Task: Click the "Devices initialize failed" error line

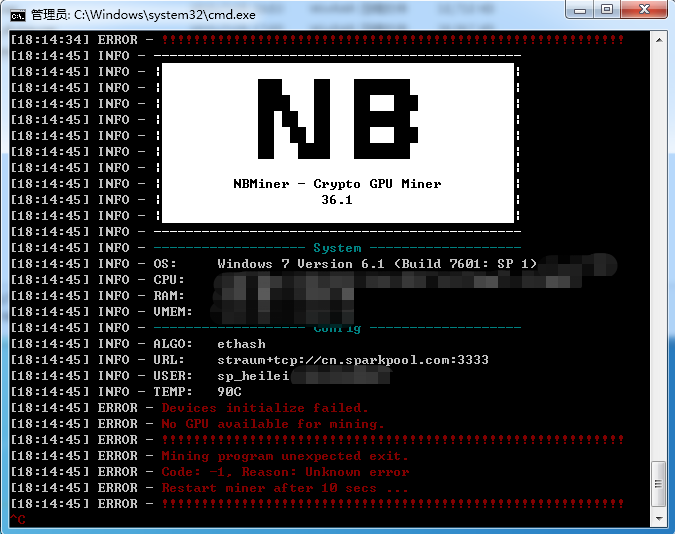Action: tap(265, 408)
